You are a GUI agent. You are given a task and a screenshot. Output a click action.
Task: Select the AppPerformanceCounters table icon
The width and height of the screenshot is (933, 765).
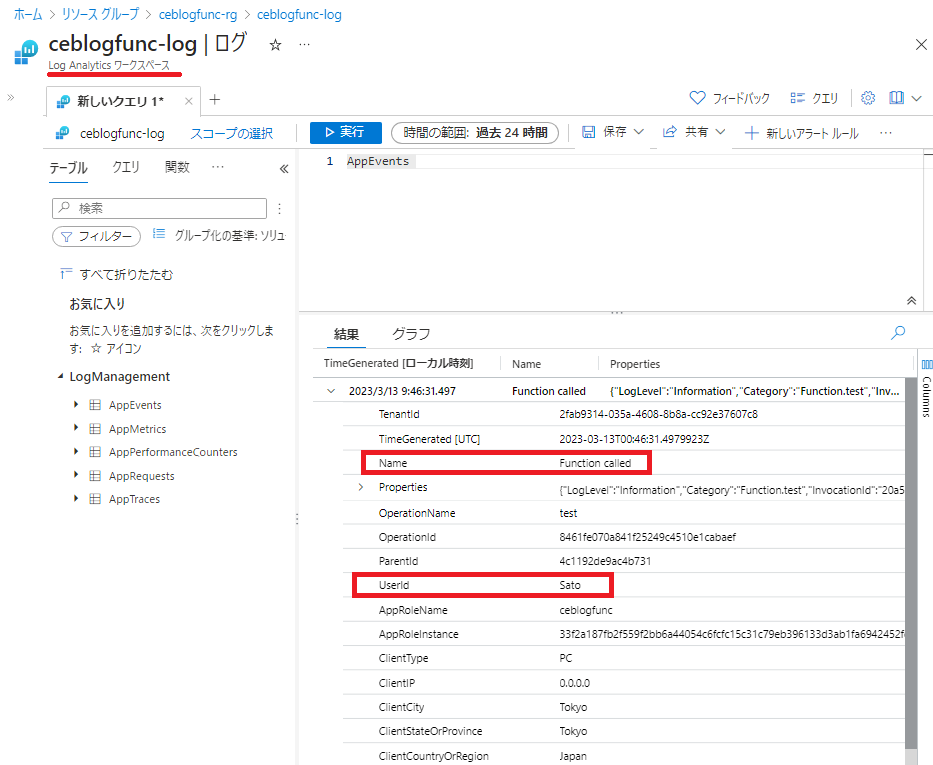[95, 452]
